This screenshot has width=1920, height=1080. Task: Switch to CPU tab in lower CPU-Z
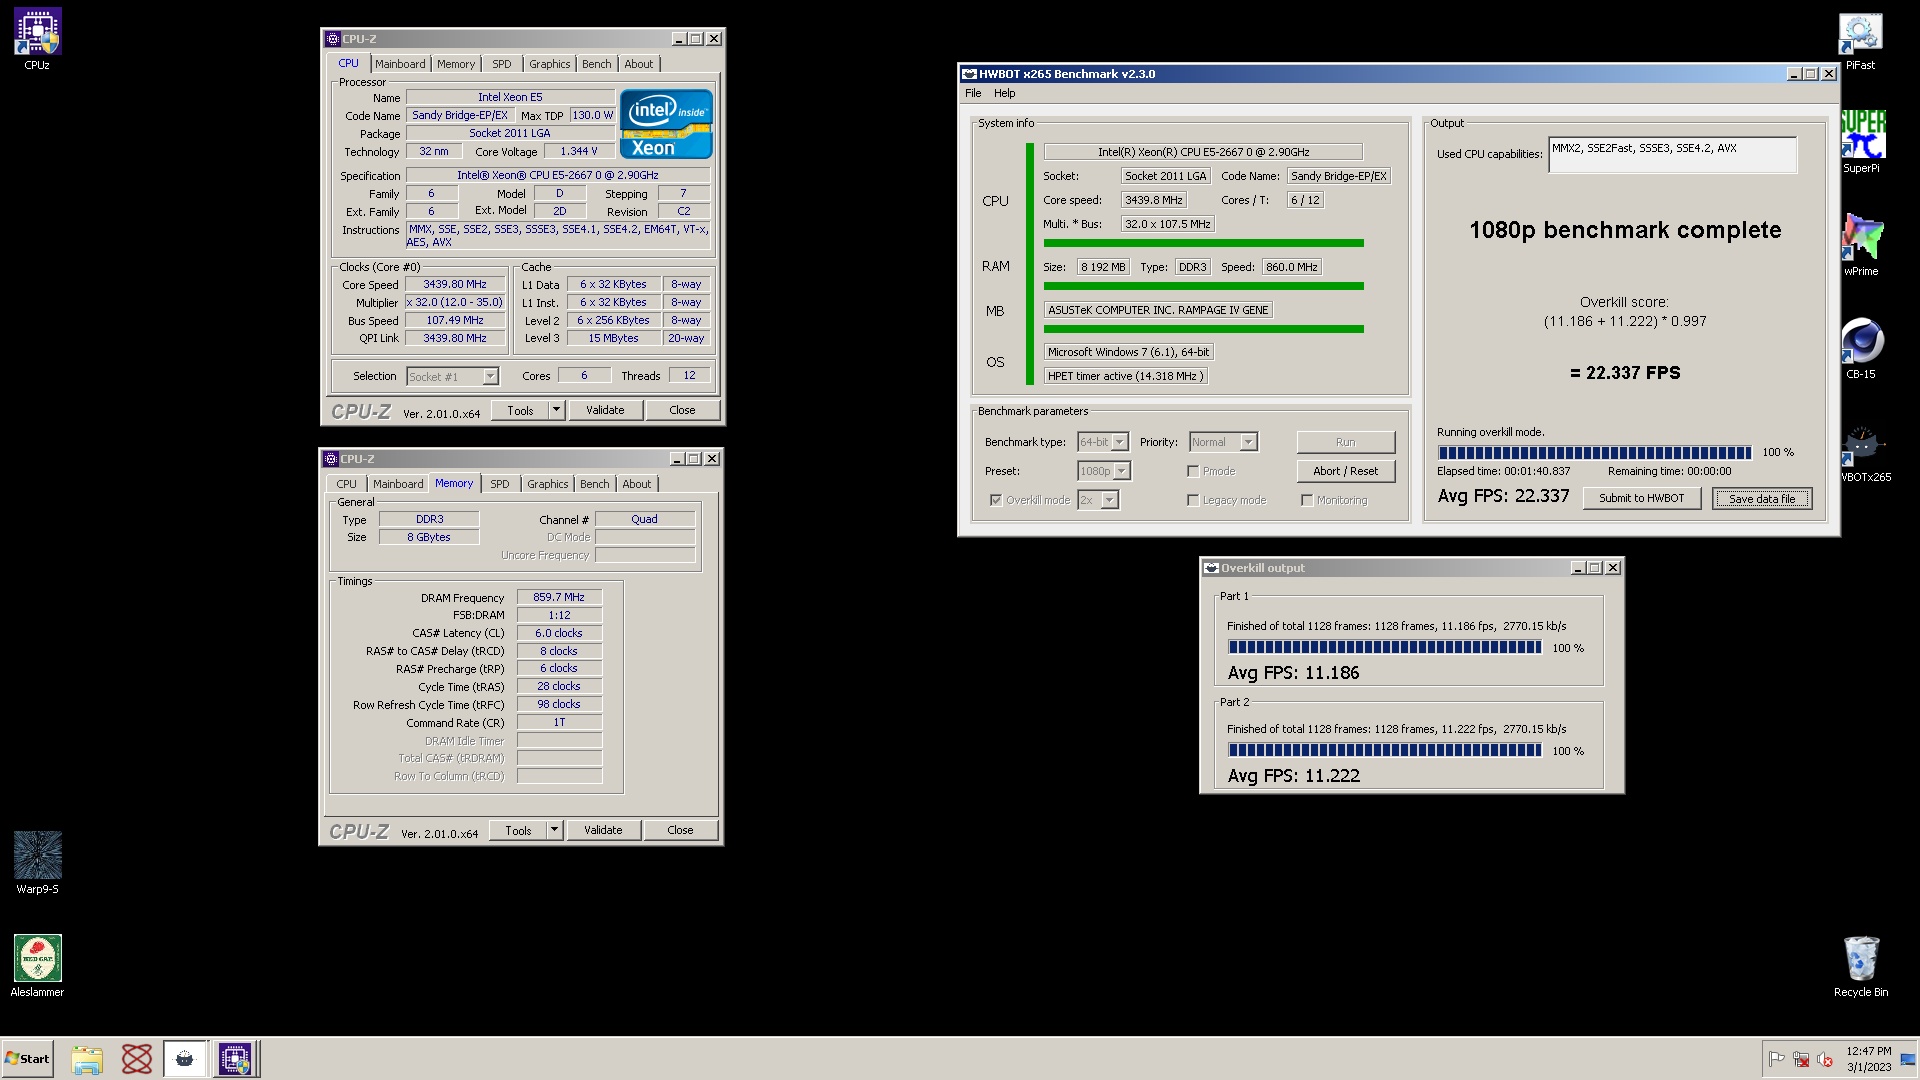point(347,484)
